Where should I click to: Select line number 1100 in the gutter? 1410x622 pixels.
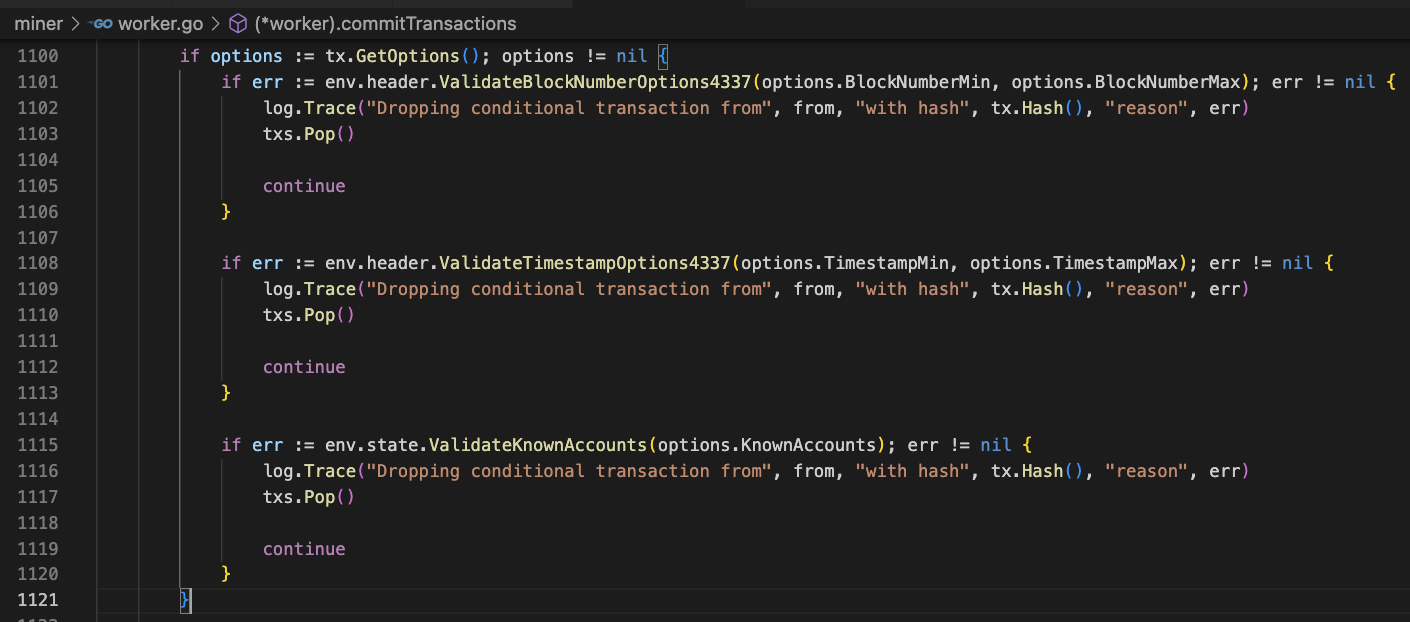[x=38, y=56]
